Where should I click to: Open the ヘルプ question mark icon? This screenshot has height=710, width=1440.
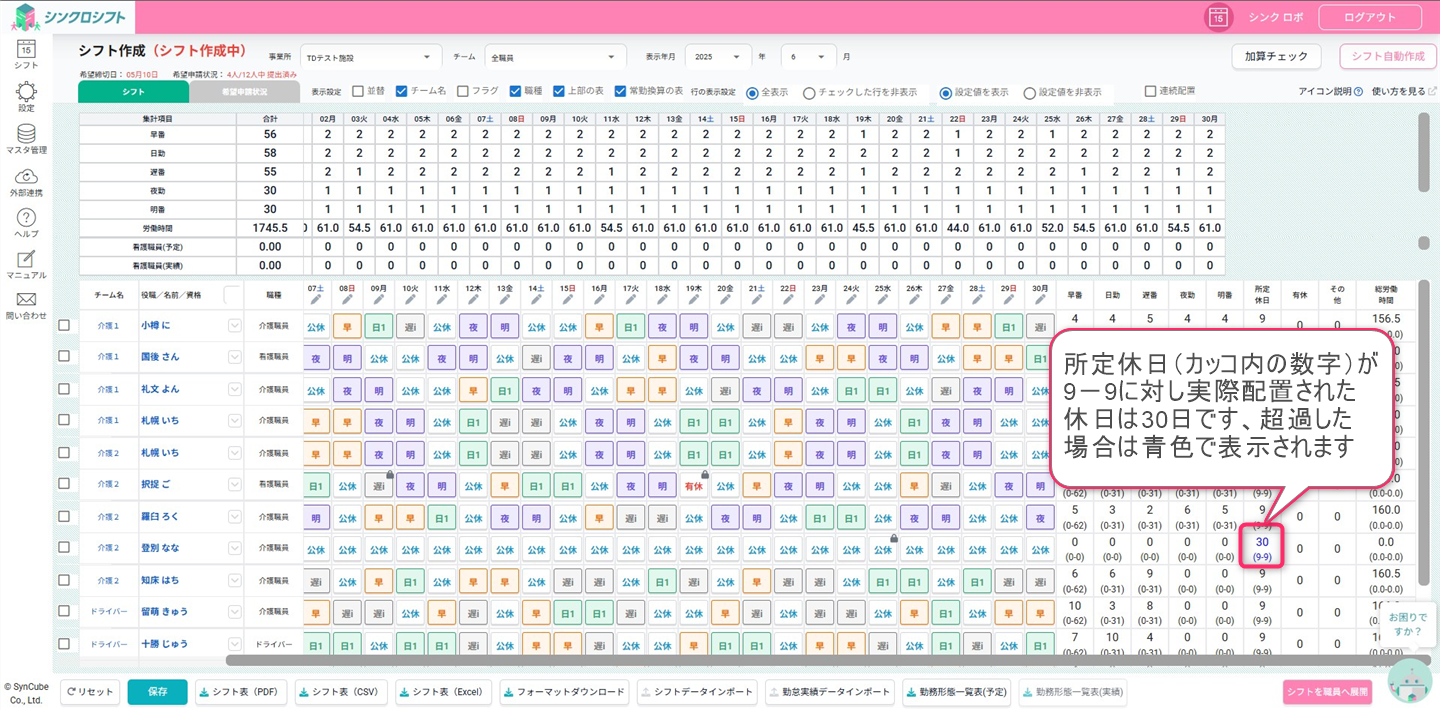(x=26, y=218)
